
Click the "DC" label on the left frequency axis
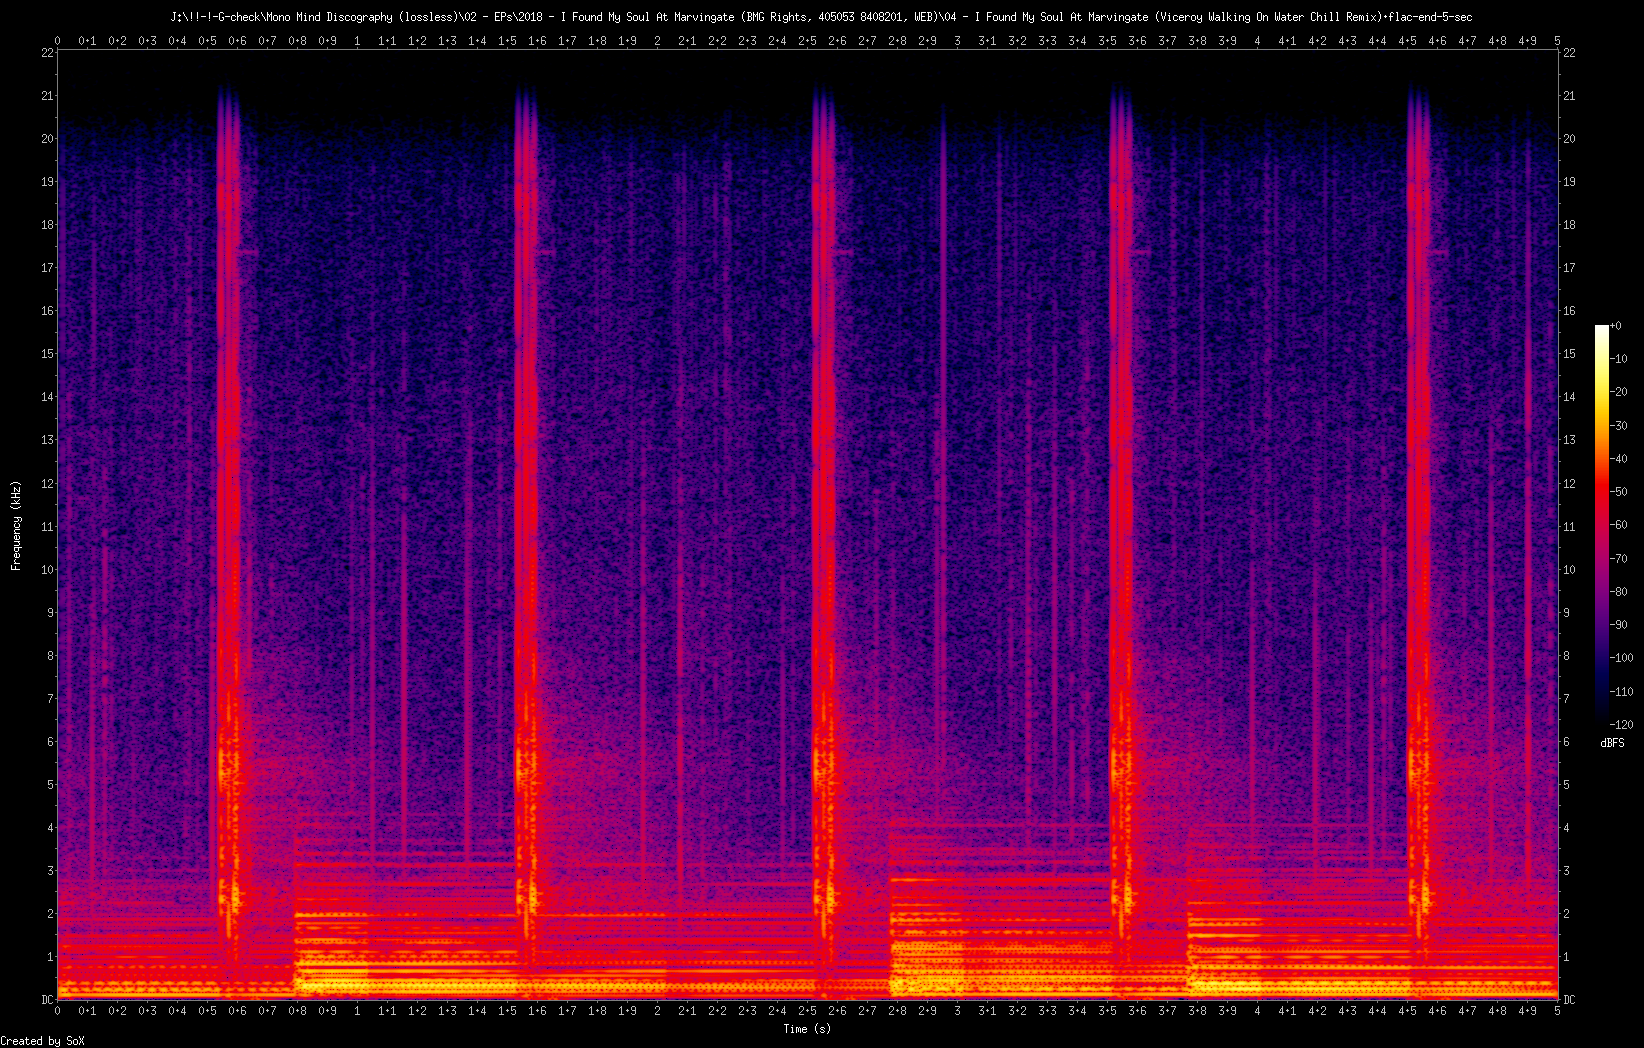[x=47, y=1000]
